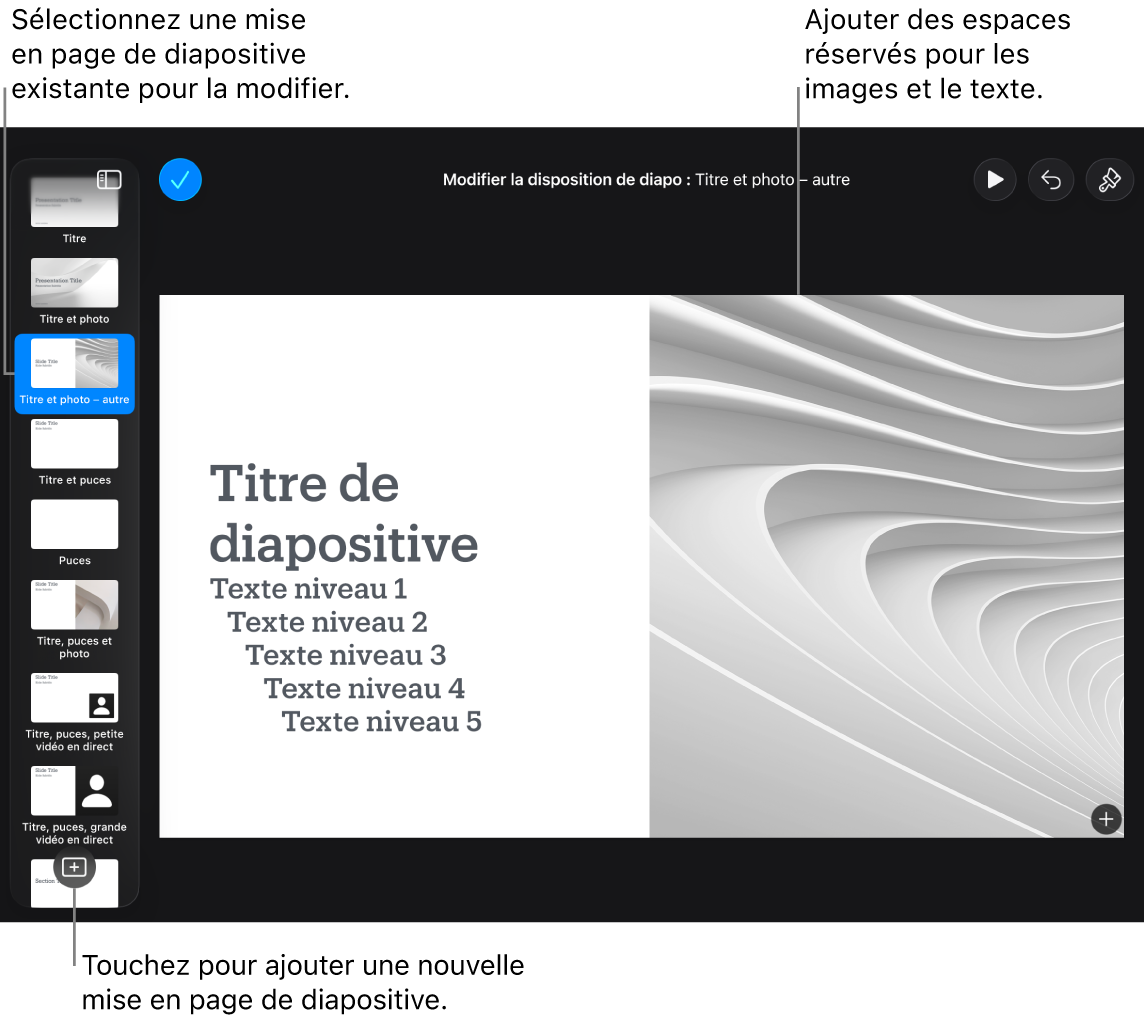Click the Texte niveau 2 line

[x=327, y=623]
